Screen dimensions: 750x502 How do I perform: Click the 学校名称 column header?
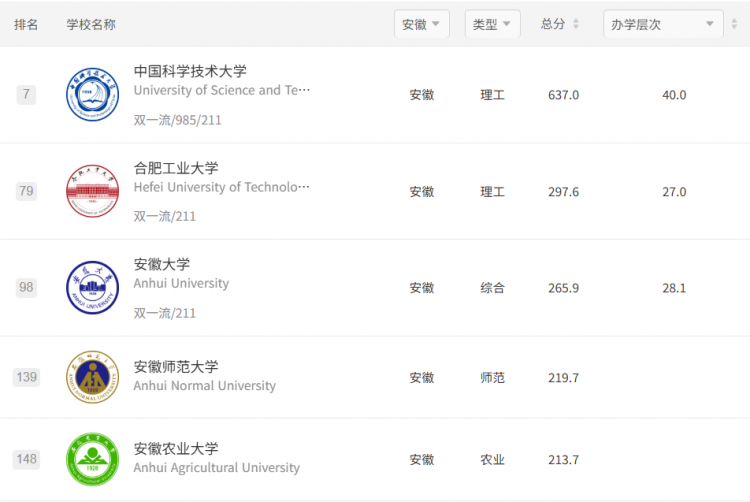[91, 24]
